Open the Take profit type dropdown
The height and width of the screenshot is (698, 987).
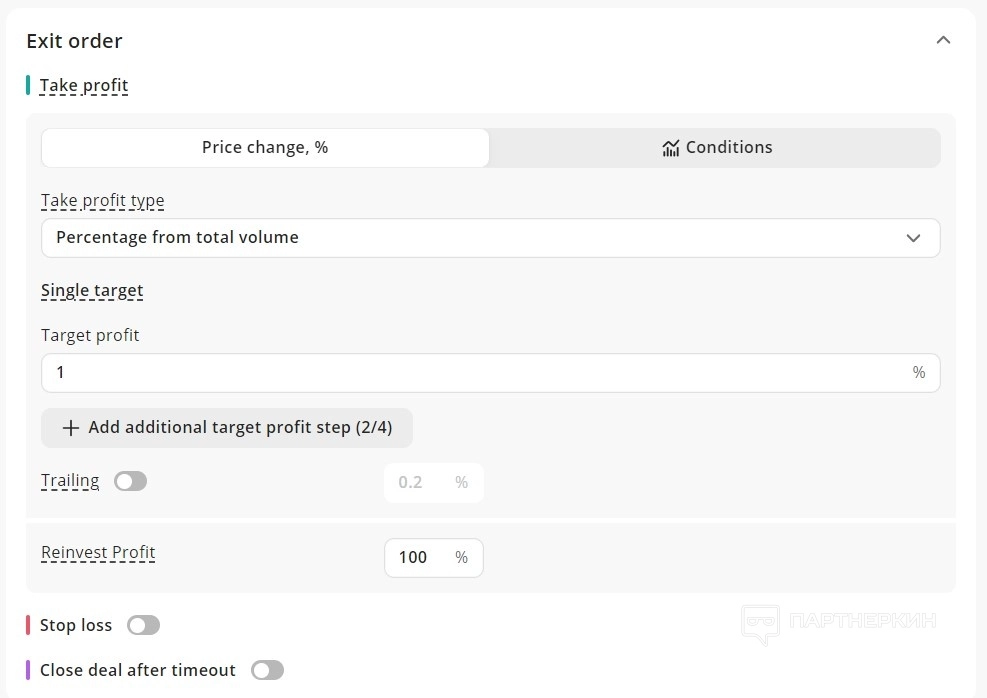click(x=490, y=238)
